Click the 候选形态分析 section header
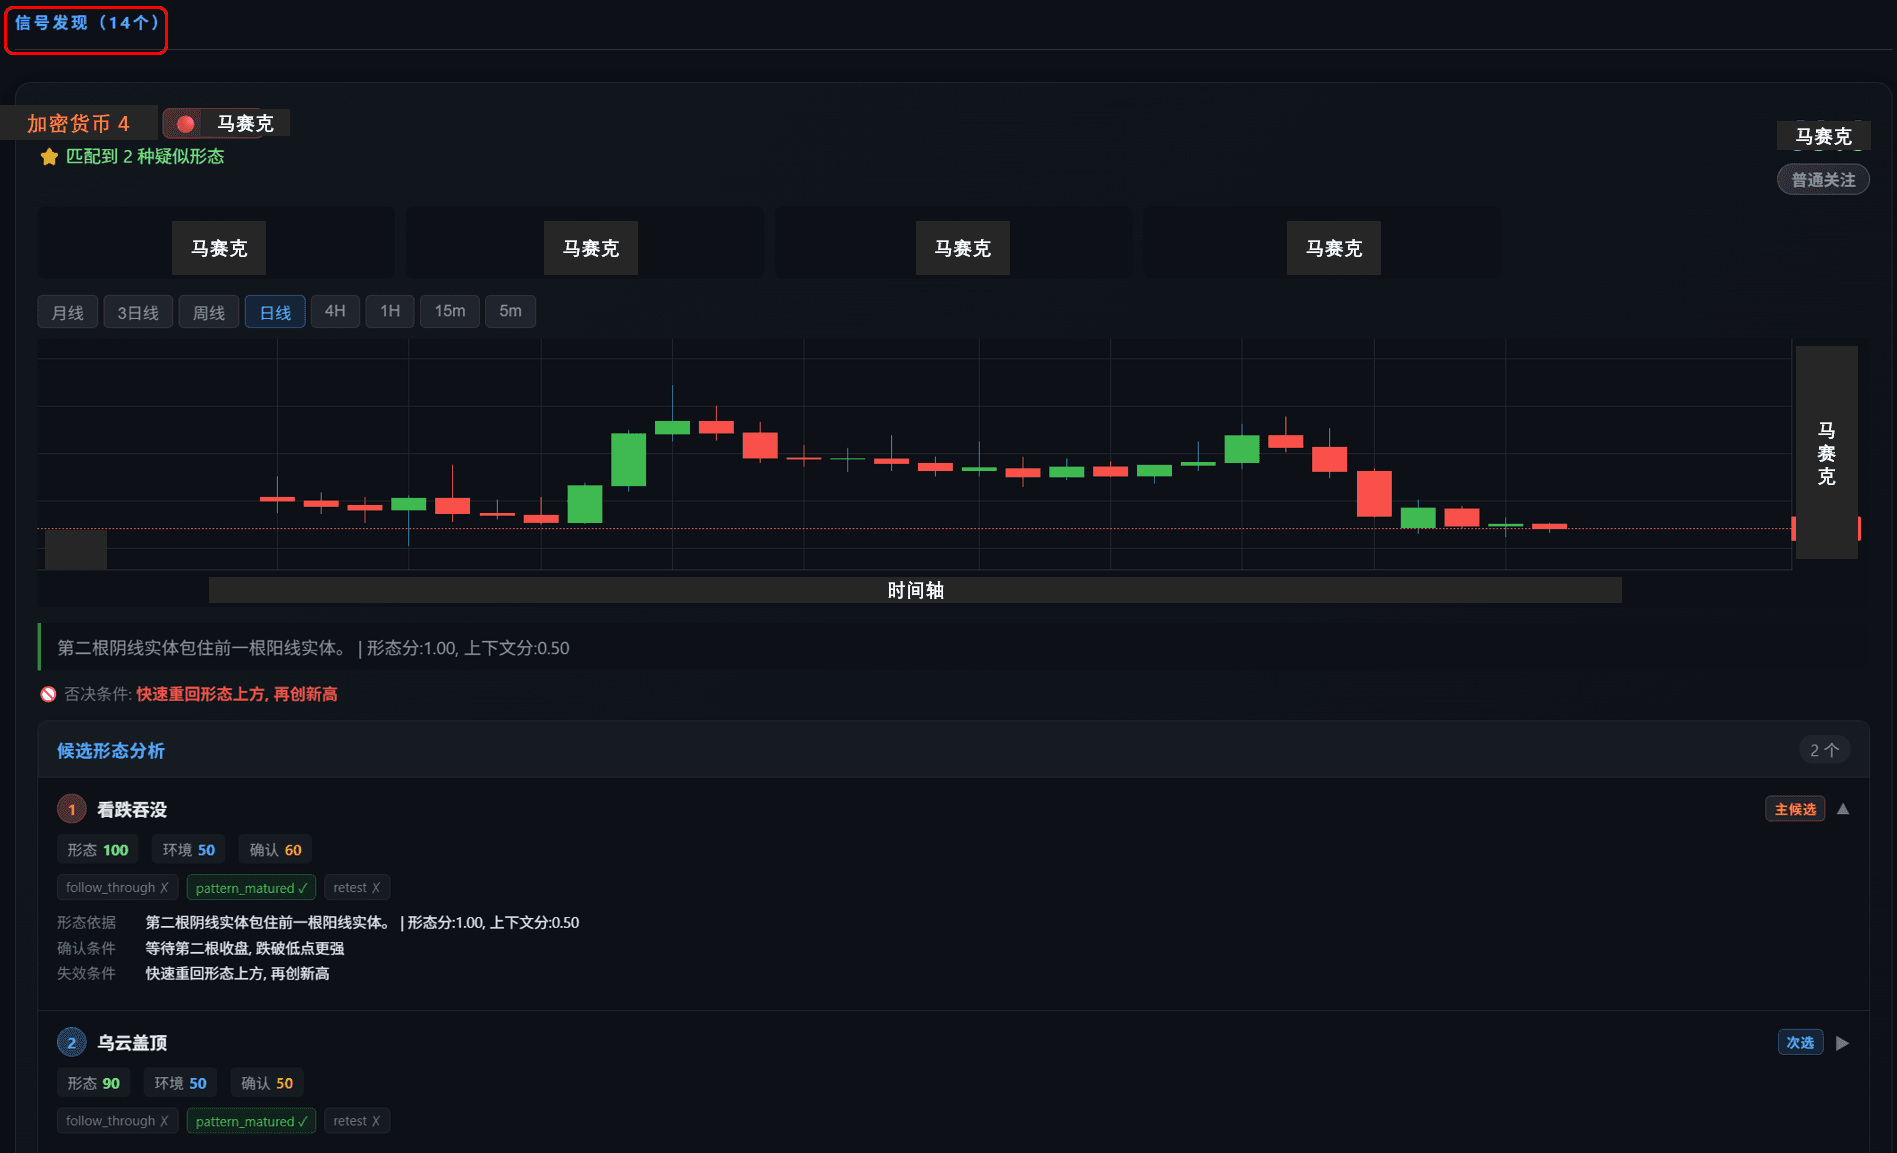 click(111, 751)
